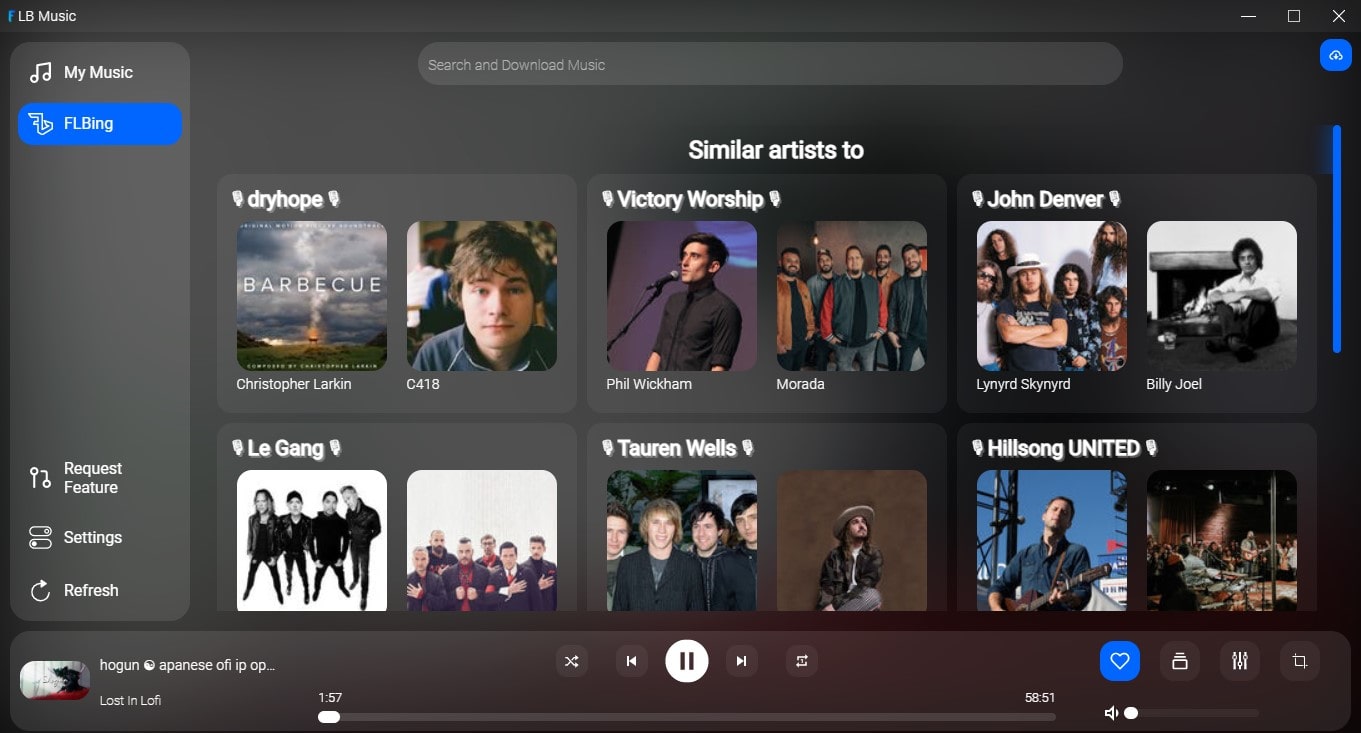The width and height of the screenshot is (1361, 733).
Task: Click the total duration 58:51
Action: coord(1040,698)
